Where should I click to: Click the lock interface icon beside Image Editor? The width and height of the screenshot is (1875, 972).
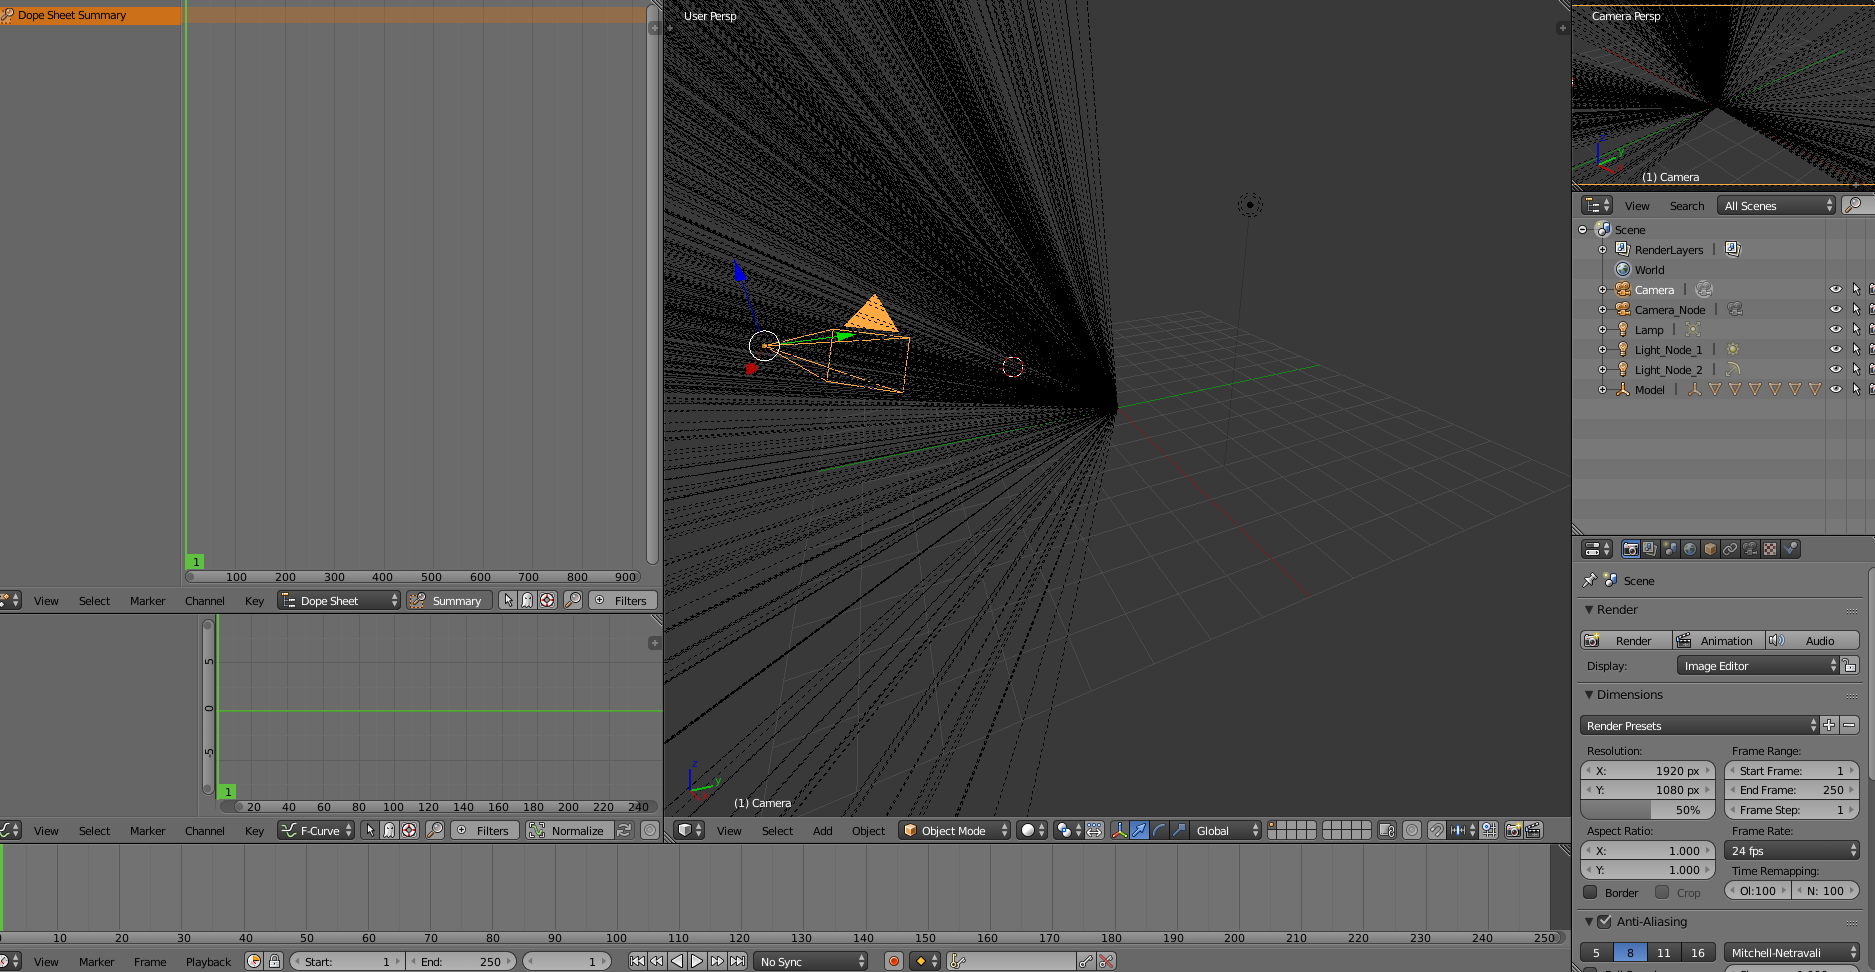(1850, 666)
